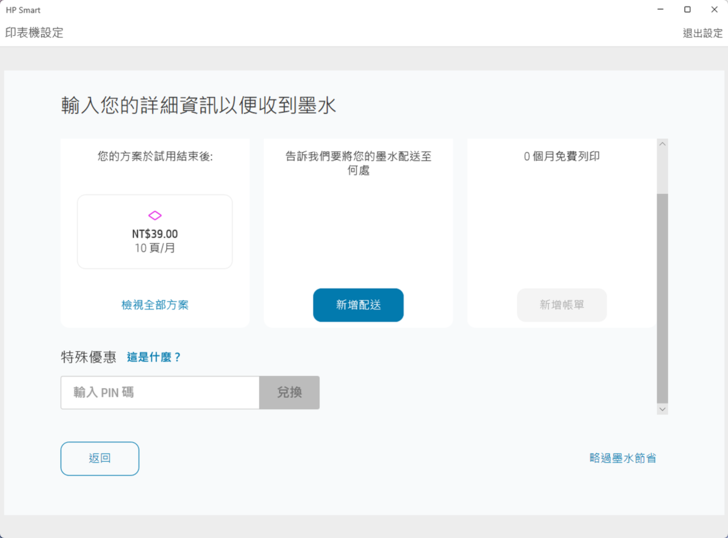Open the 這是什麼？ help link
Image resolution: width=728 pixels, height=538 pixels.
tap(154, 357)
